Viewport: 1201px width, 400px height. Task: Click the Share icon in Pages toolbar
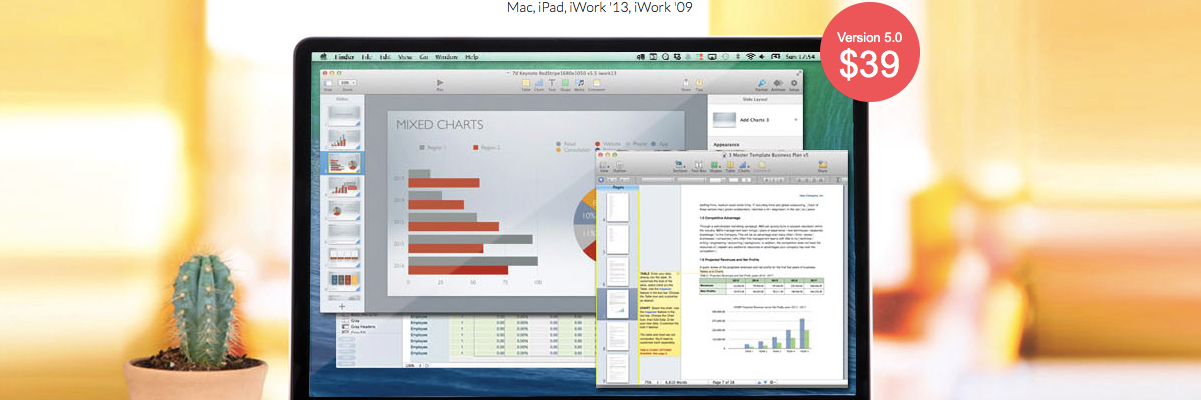[x=823, y=167]
